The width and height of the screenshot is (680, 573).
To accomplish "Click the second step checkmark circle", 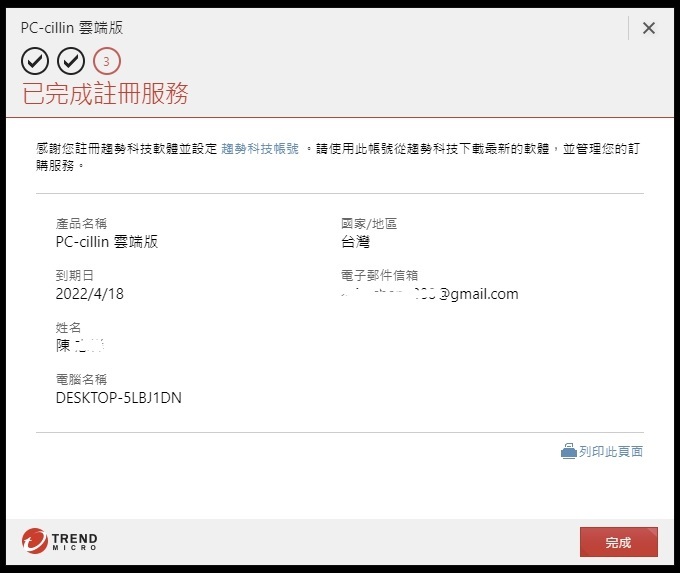I will 71,61.
